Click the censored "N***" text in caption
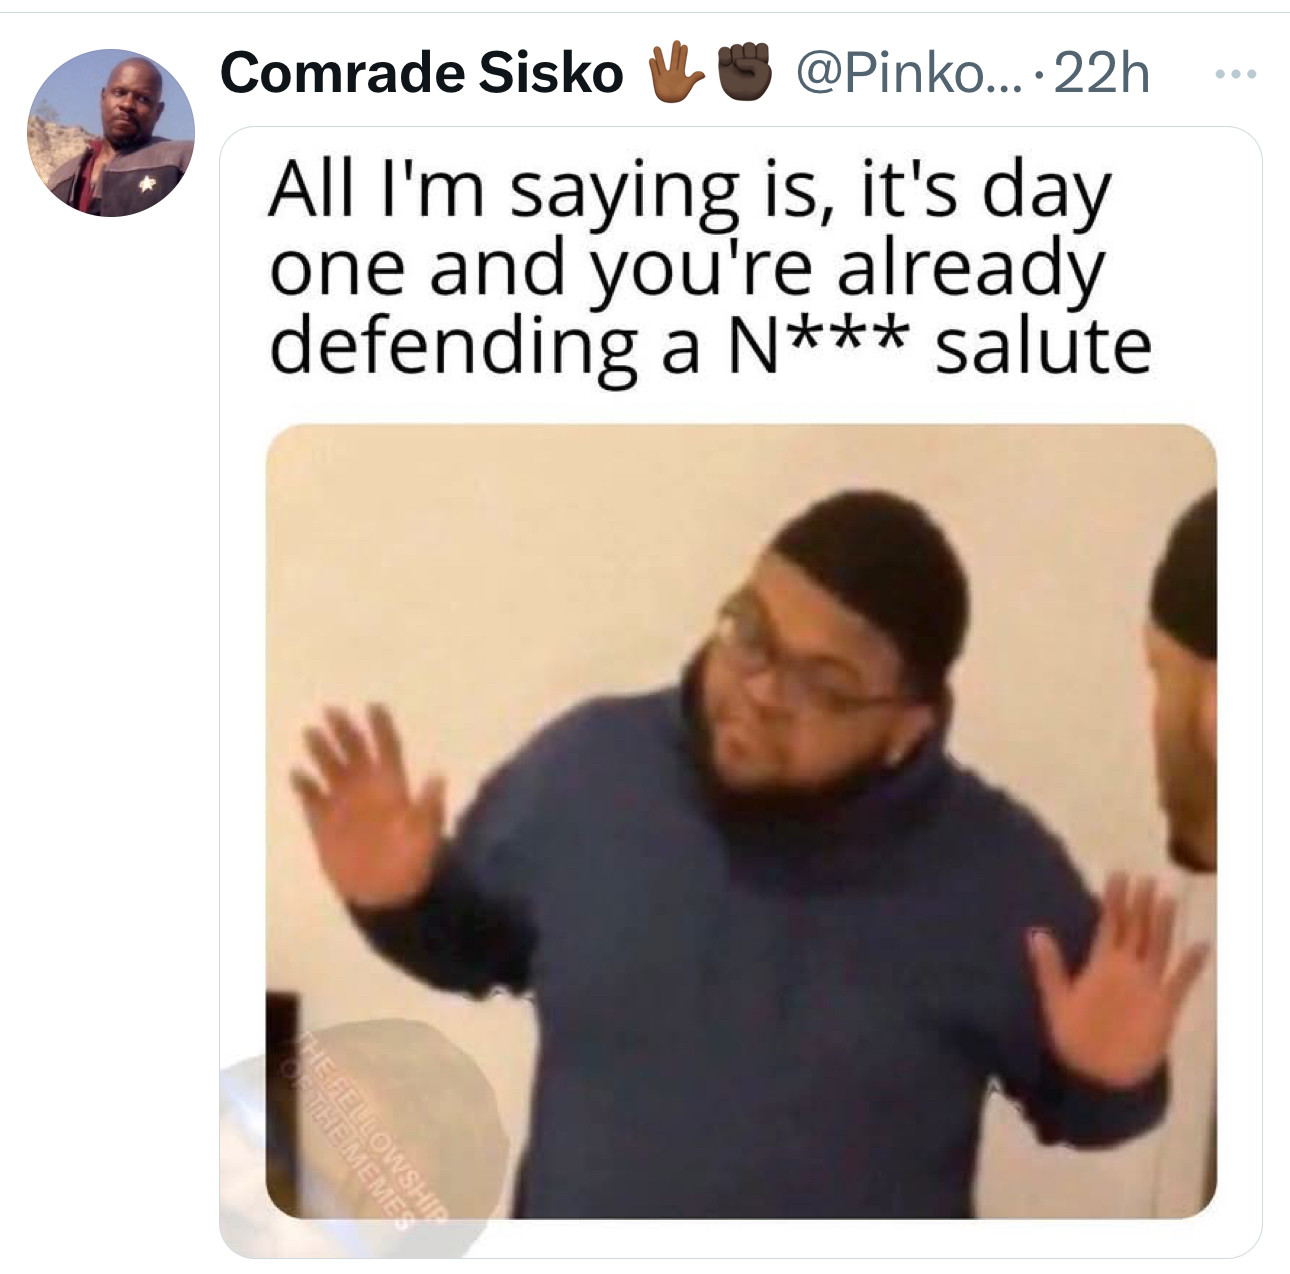1290x1274 pixels. 815,346
